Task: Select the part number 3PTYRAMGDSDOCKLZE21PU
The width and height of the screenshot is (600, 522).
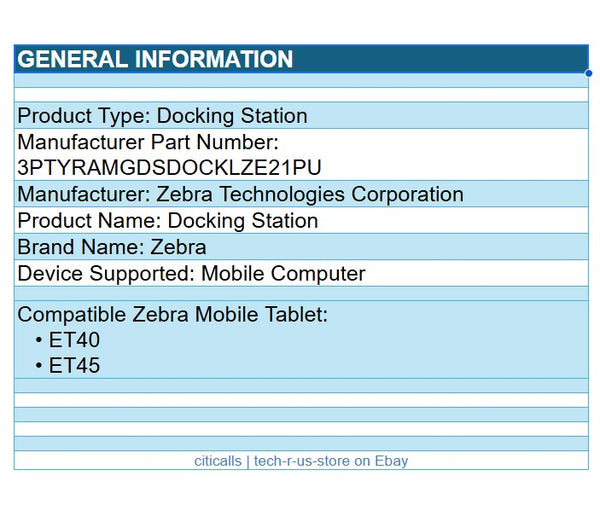Action: coord(169,167)
